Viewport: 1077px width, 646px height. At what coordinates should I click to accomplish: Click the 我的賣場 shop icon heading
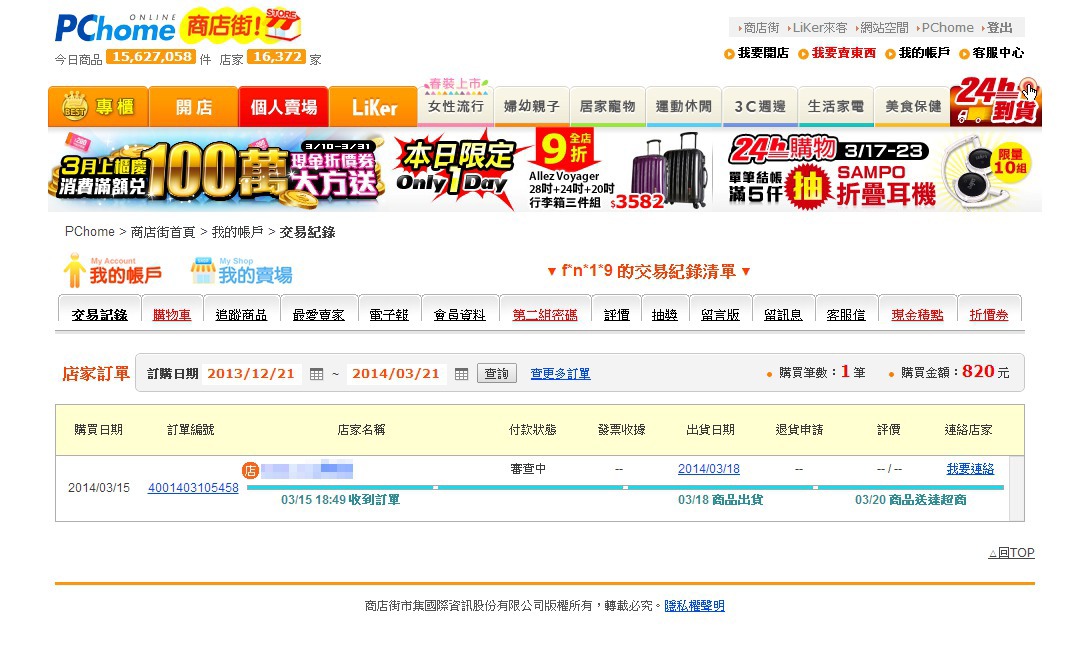(242, 270)
